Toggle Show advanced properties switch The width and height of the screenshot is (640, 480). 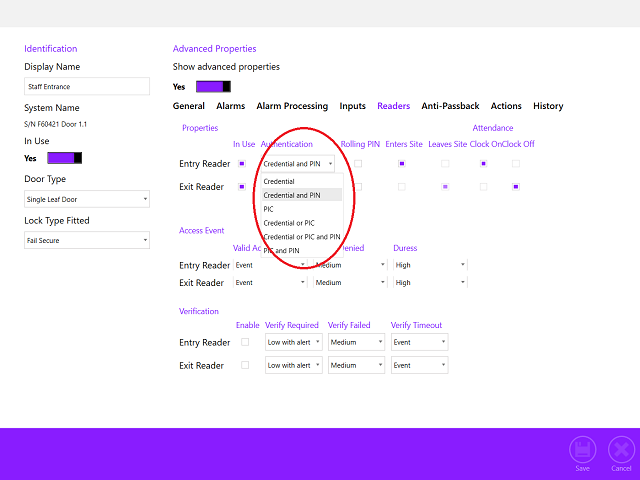point(214,86)
